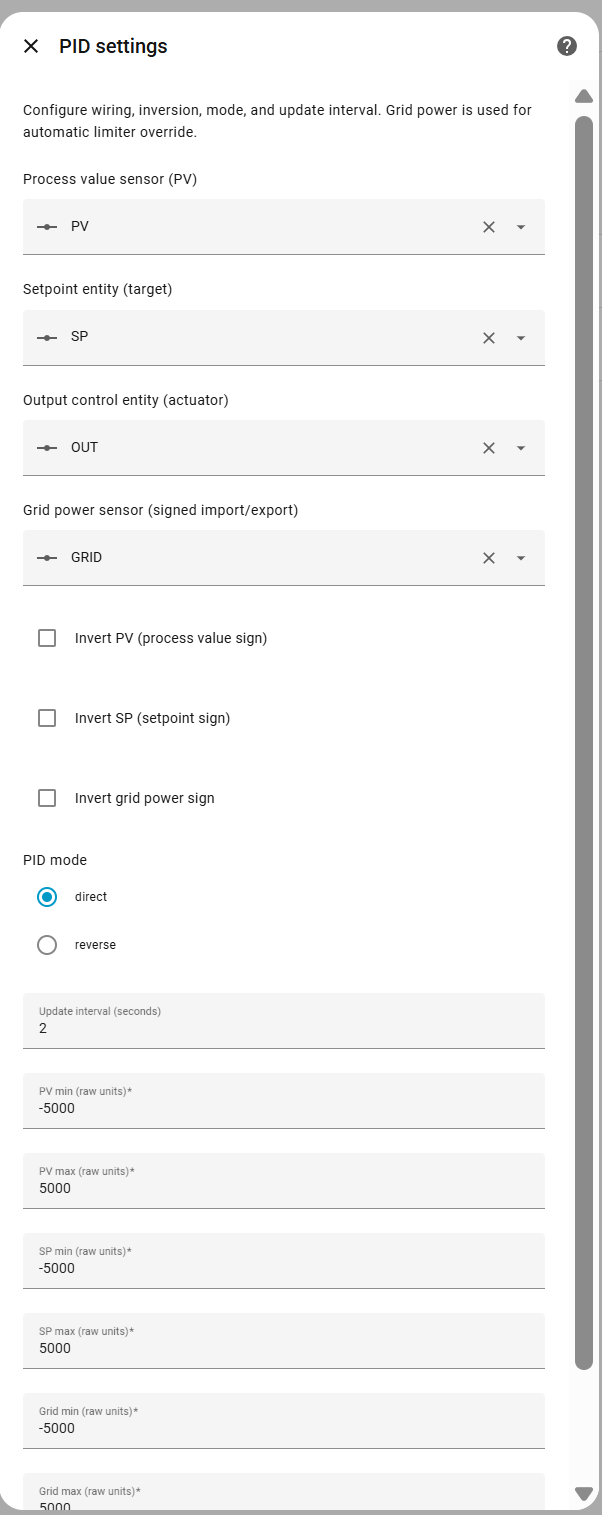Edit the Update interval seconds field

tap(284, 1021)
